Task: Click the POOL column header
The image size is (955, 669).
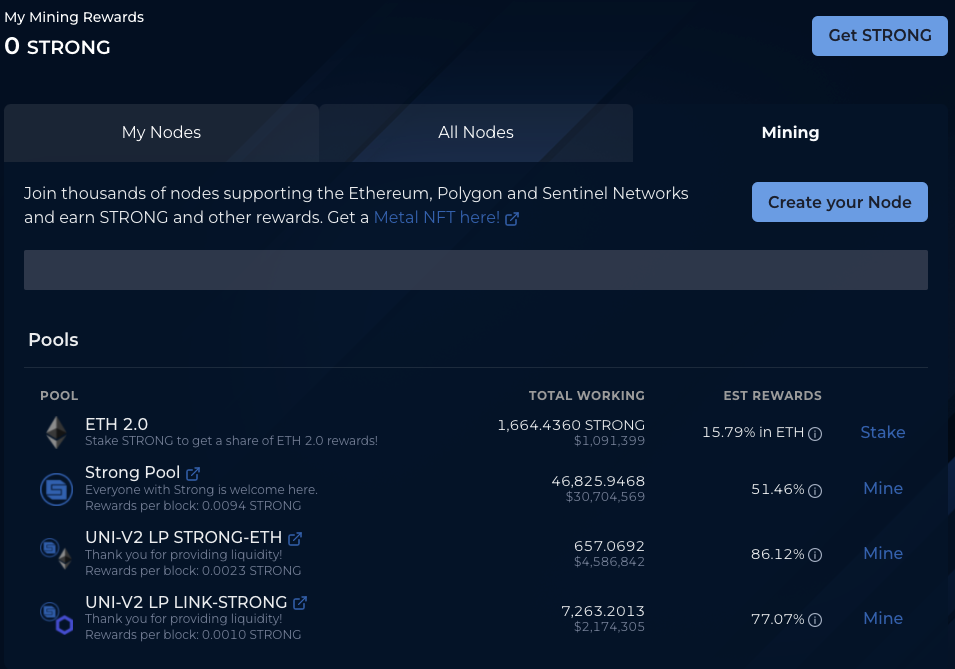Action: [59, 396]
